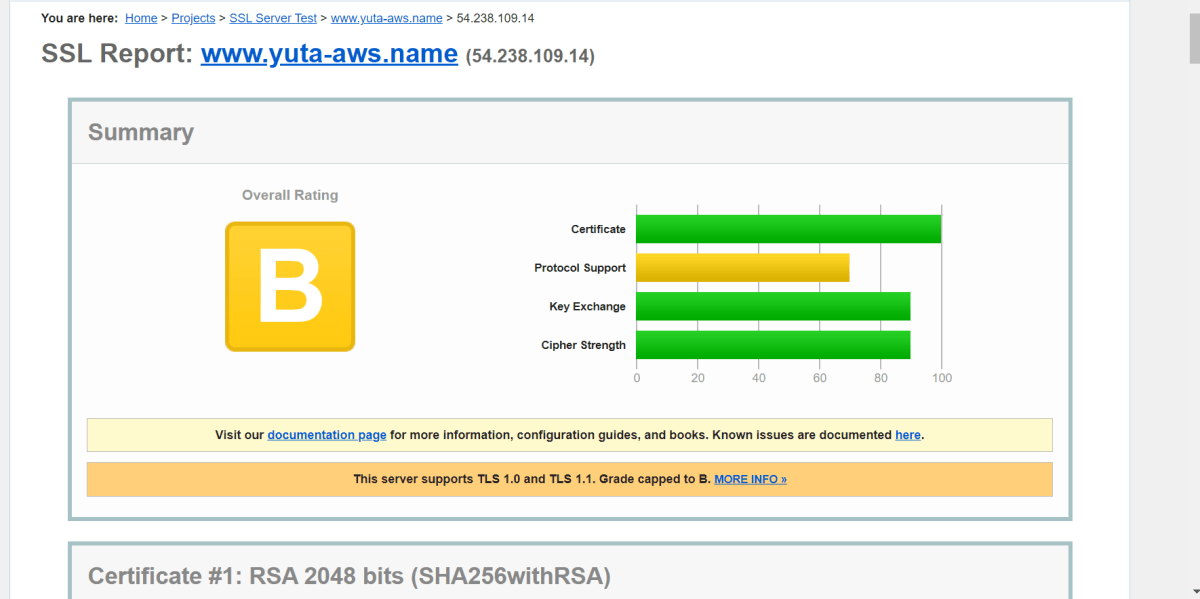This screenshot has height=599, width=1200.
Task: Go to the Projects breadcrumb link
Action: click(x=193, y=18)
